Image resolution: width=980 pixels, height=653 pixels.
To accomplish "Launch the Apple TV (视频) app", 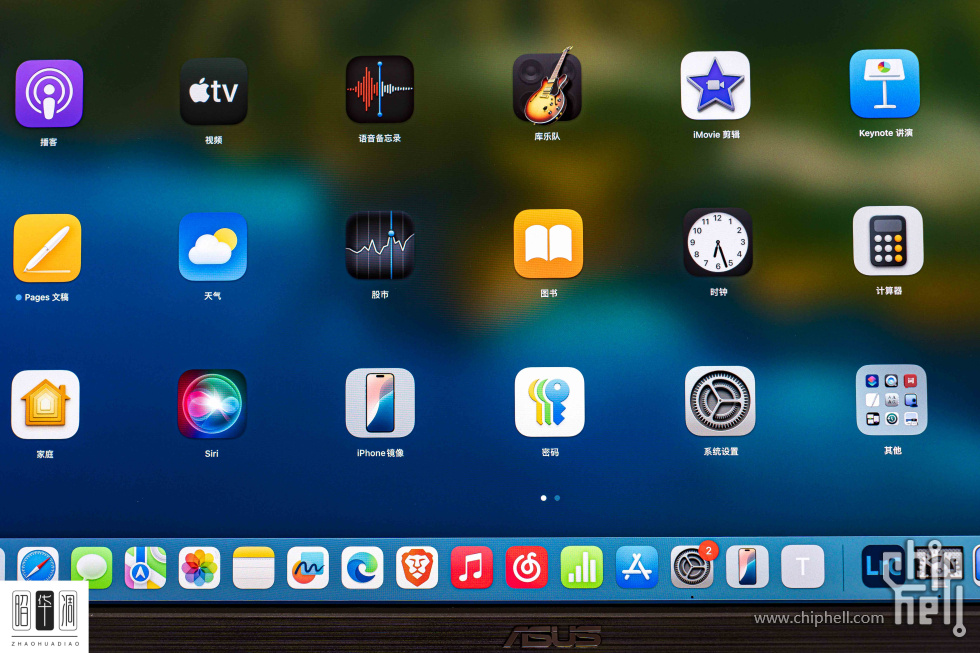I will (x=214, y=91).
